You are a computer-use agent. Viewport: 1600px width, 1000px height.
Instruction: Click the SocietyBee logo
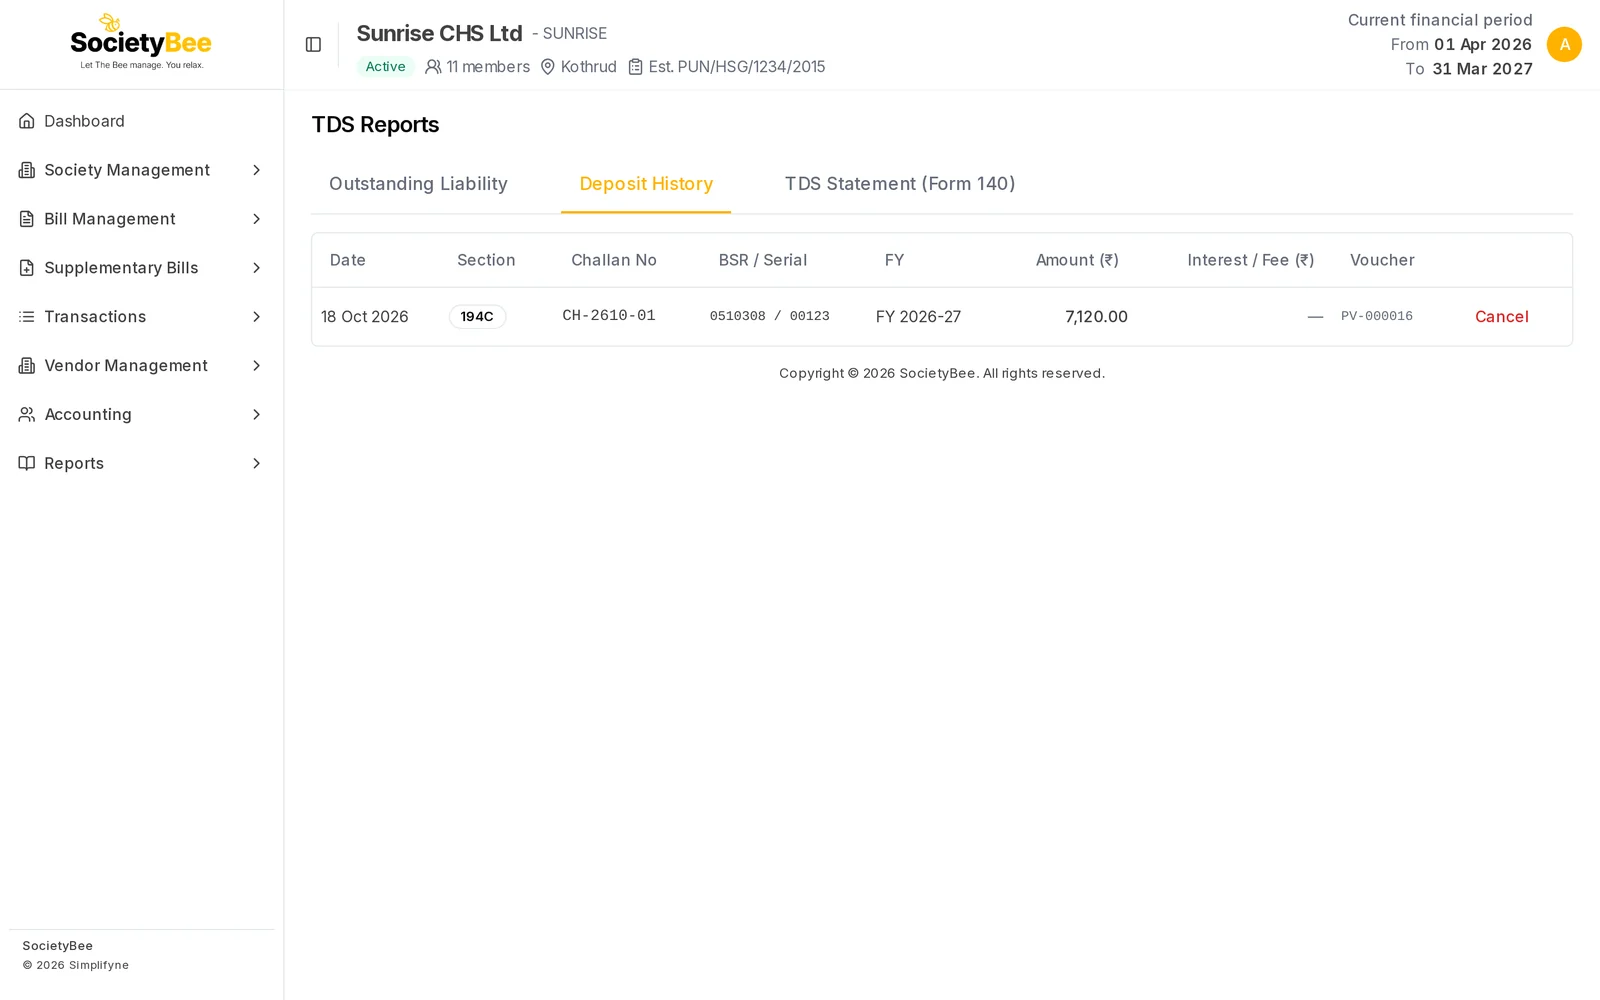141,42
